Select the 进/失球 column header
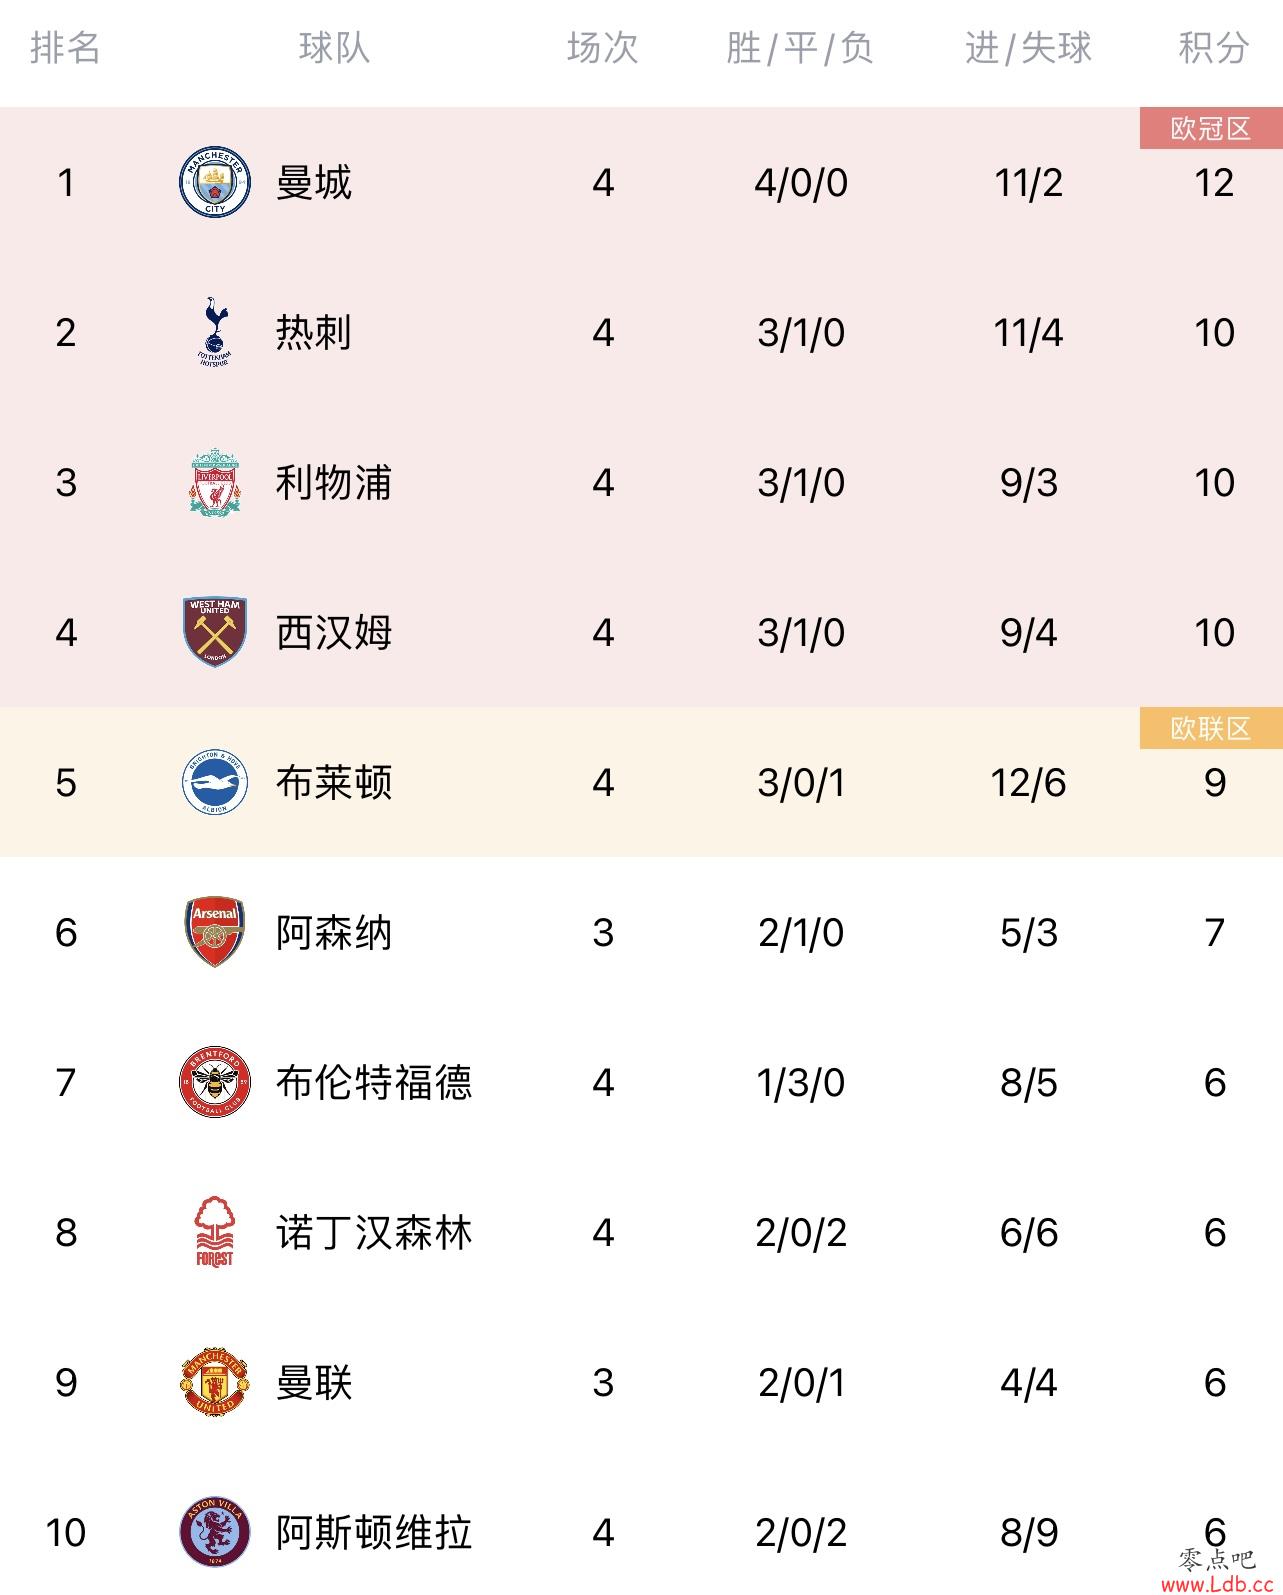 pyautogui.click(x=1028, y=47)
